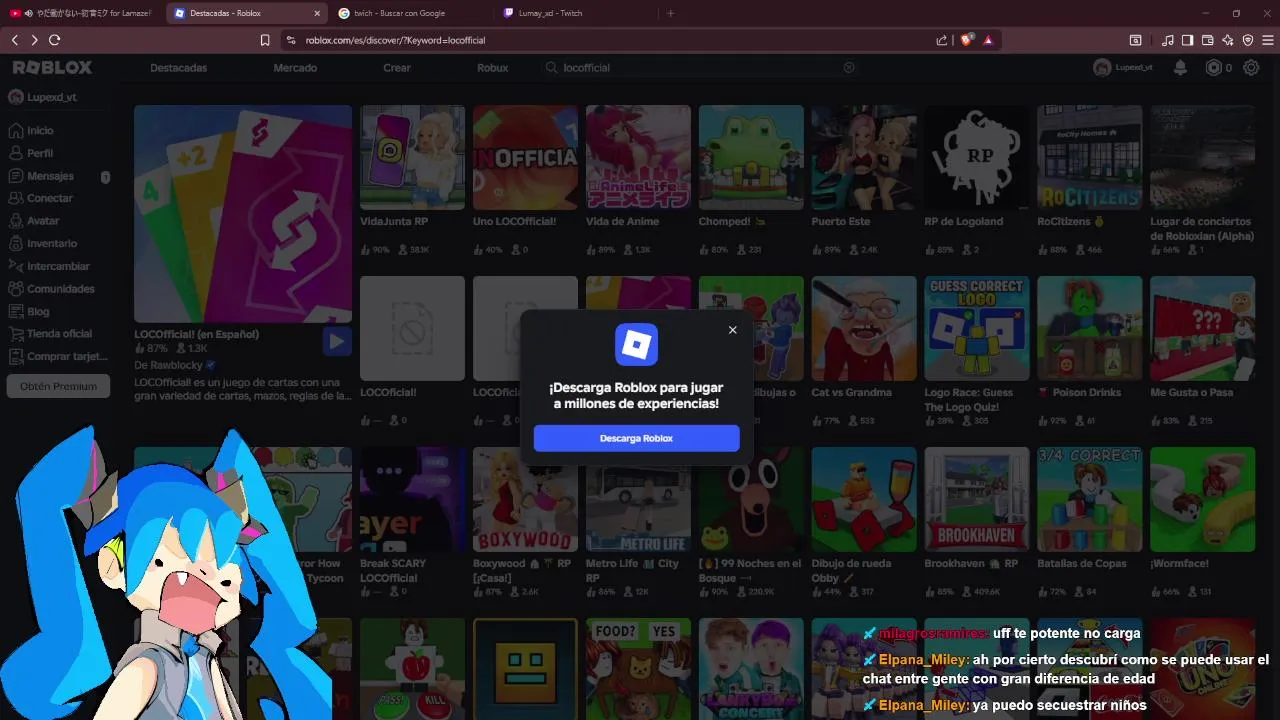Image resolution: width=1280 pixels, height=720 pixels.
Task: Open the Brave Wallet icon
Action: tap(1207, 40)
